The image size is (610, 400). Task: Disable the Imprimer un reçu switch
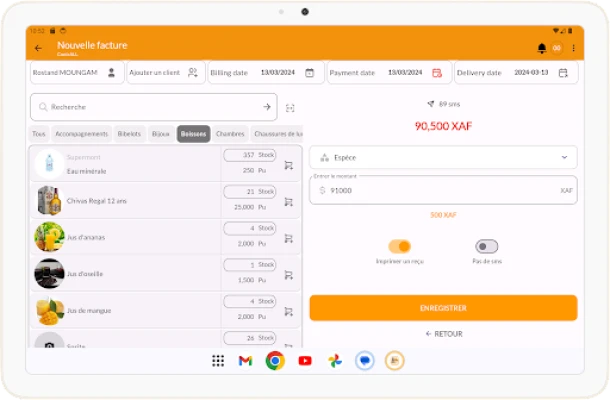[400, 246]
